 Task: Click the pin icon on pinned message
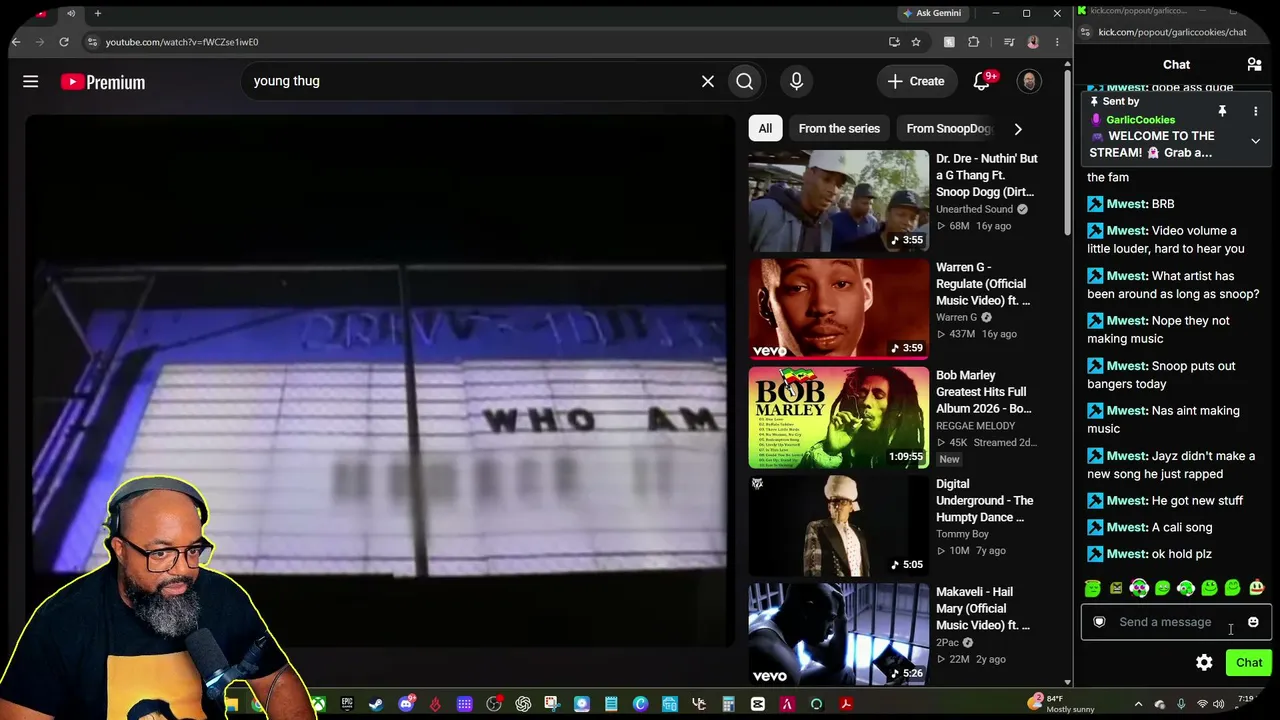click(1222, 111)
